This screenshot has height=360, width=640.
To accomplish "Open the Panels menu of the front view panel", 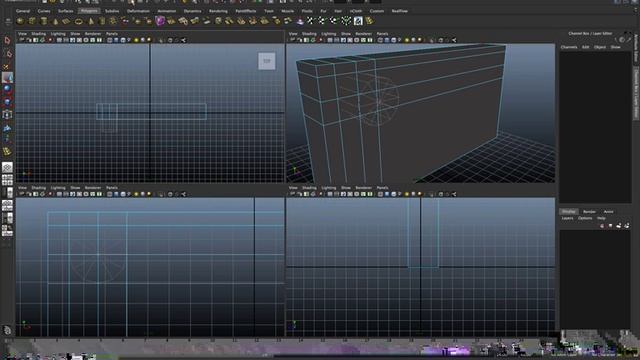I will pos(111,188).
